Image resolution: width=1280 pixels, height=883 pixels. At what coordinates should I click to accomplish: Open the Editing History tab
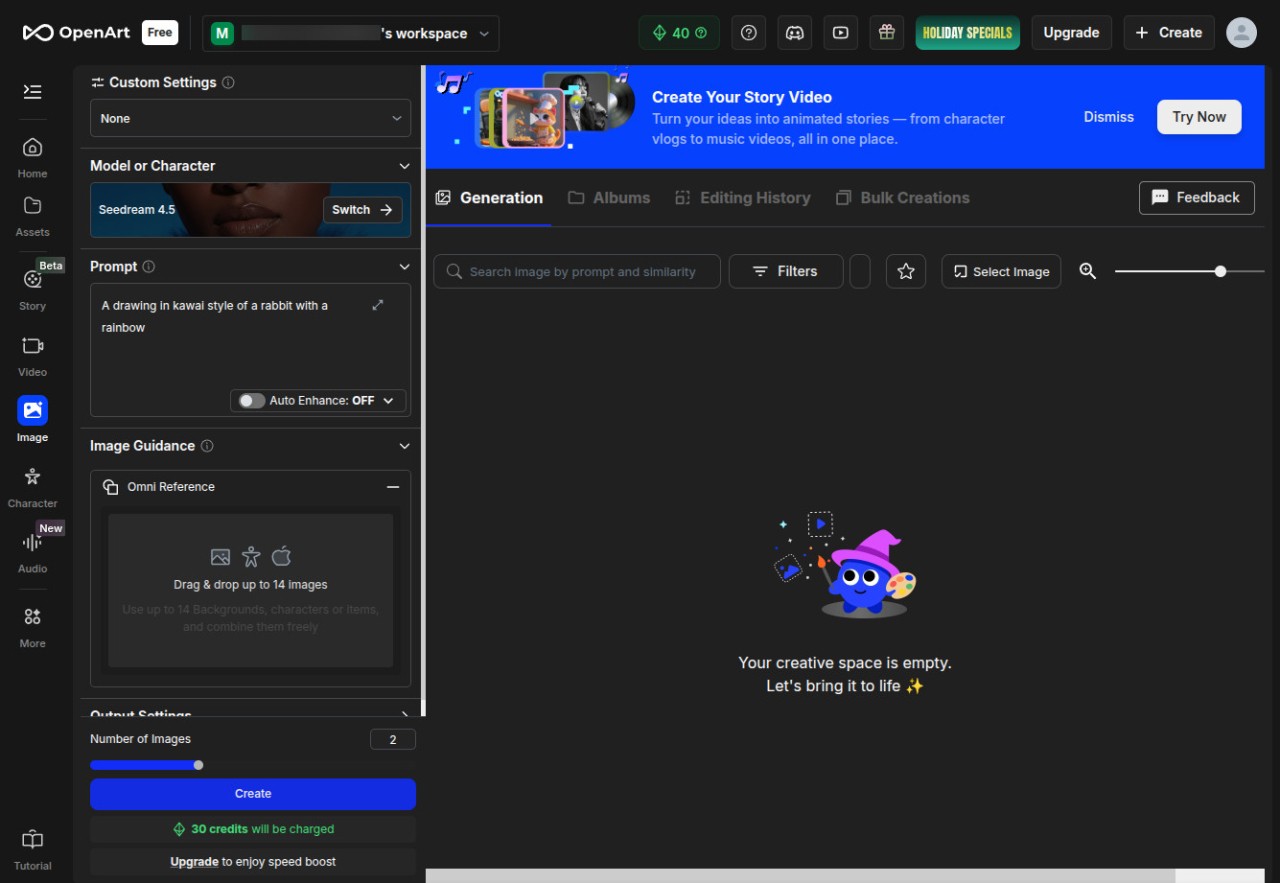click(x=742, y=198)
